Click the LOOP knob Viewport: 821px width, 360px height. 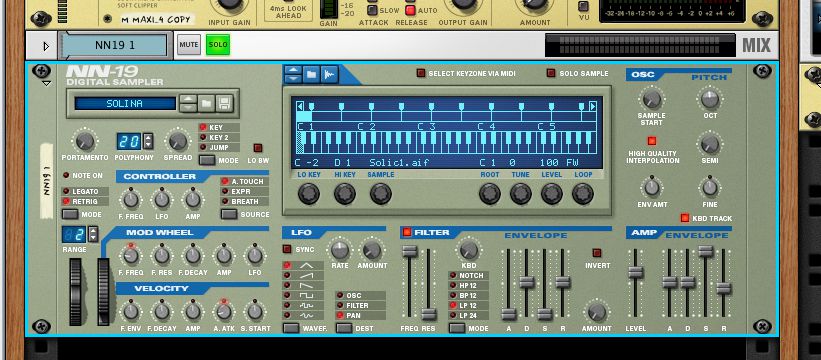(x=583, y=194)
